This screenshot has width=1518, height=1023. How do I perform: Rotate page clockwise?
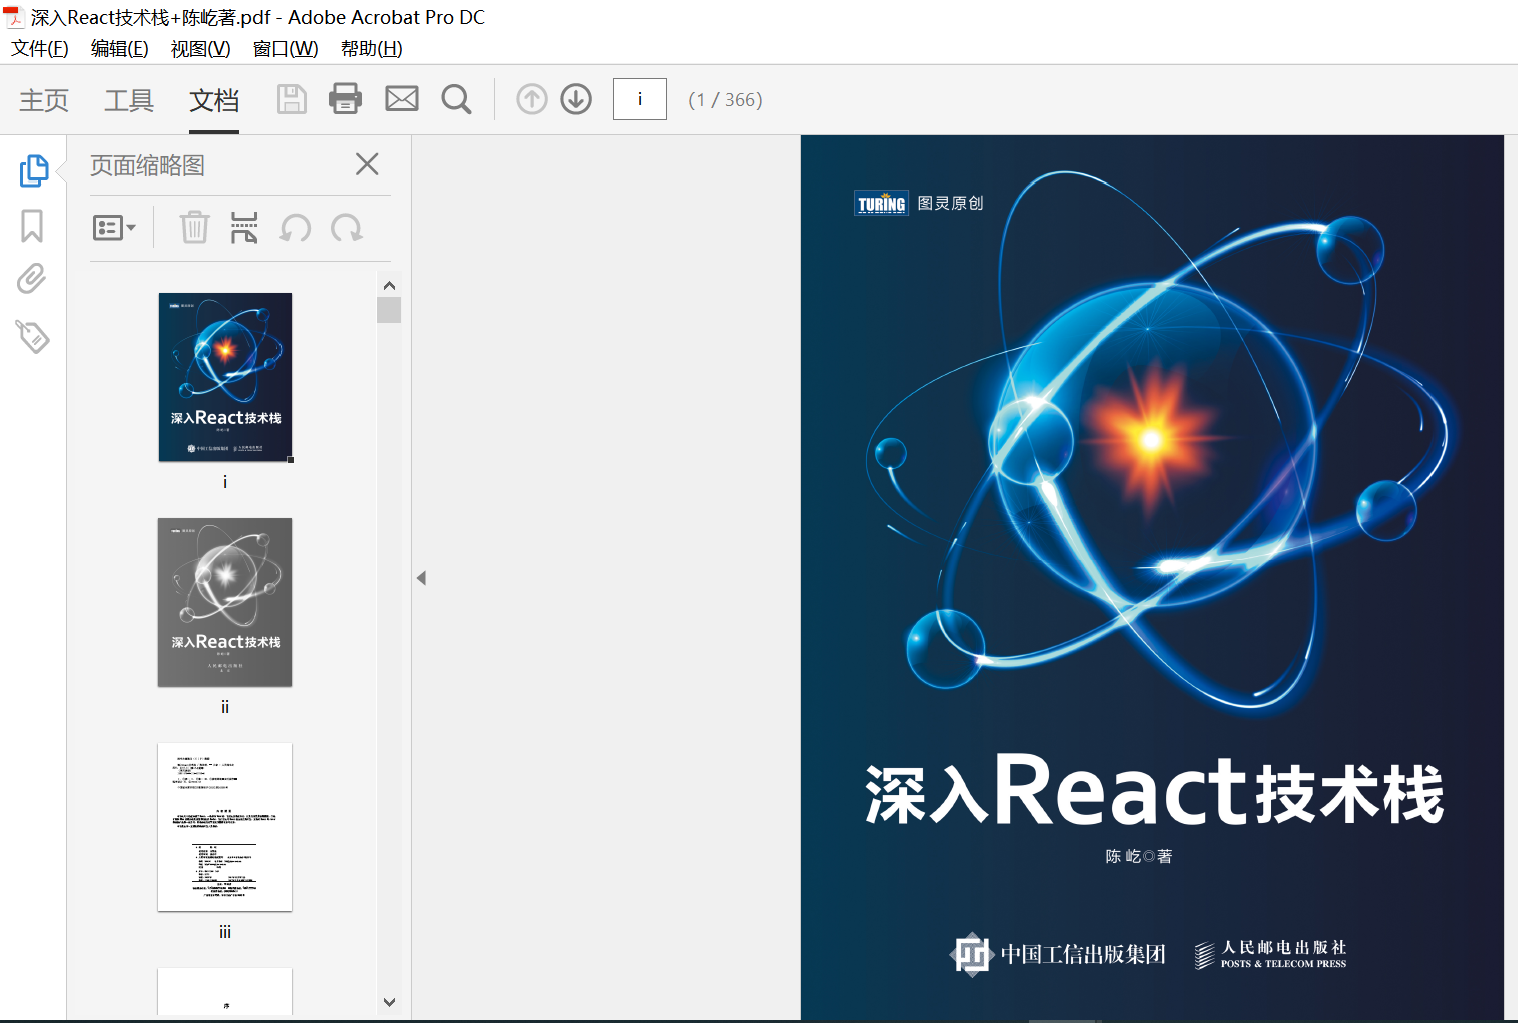pos(347,228)
